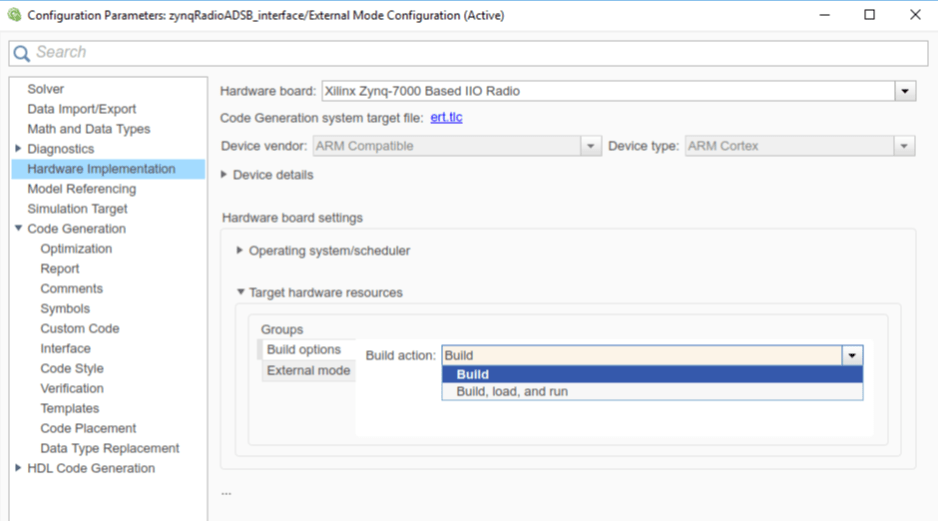Open the ert.tlc system target file link
Screen dimensions: 938x521
point(446,118)
